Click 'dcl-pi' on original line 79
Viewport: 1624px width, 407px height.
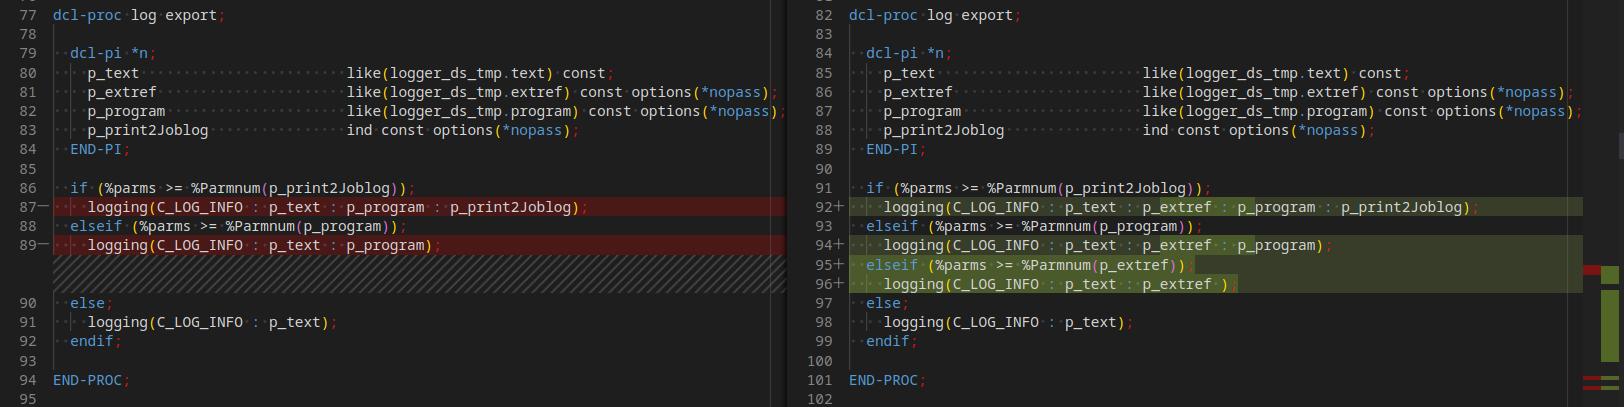coord(96,53)
